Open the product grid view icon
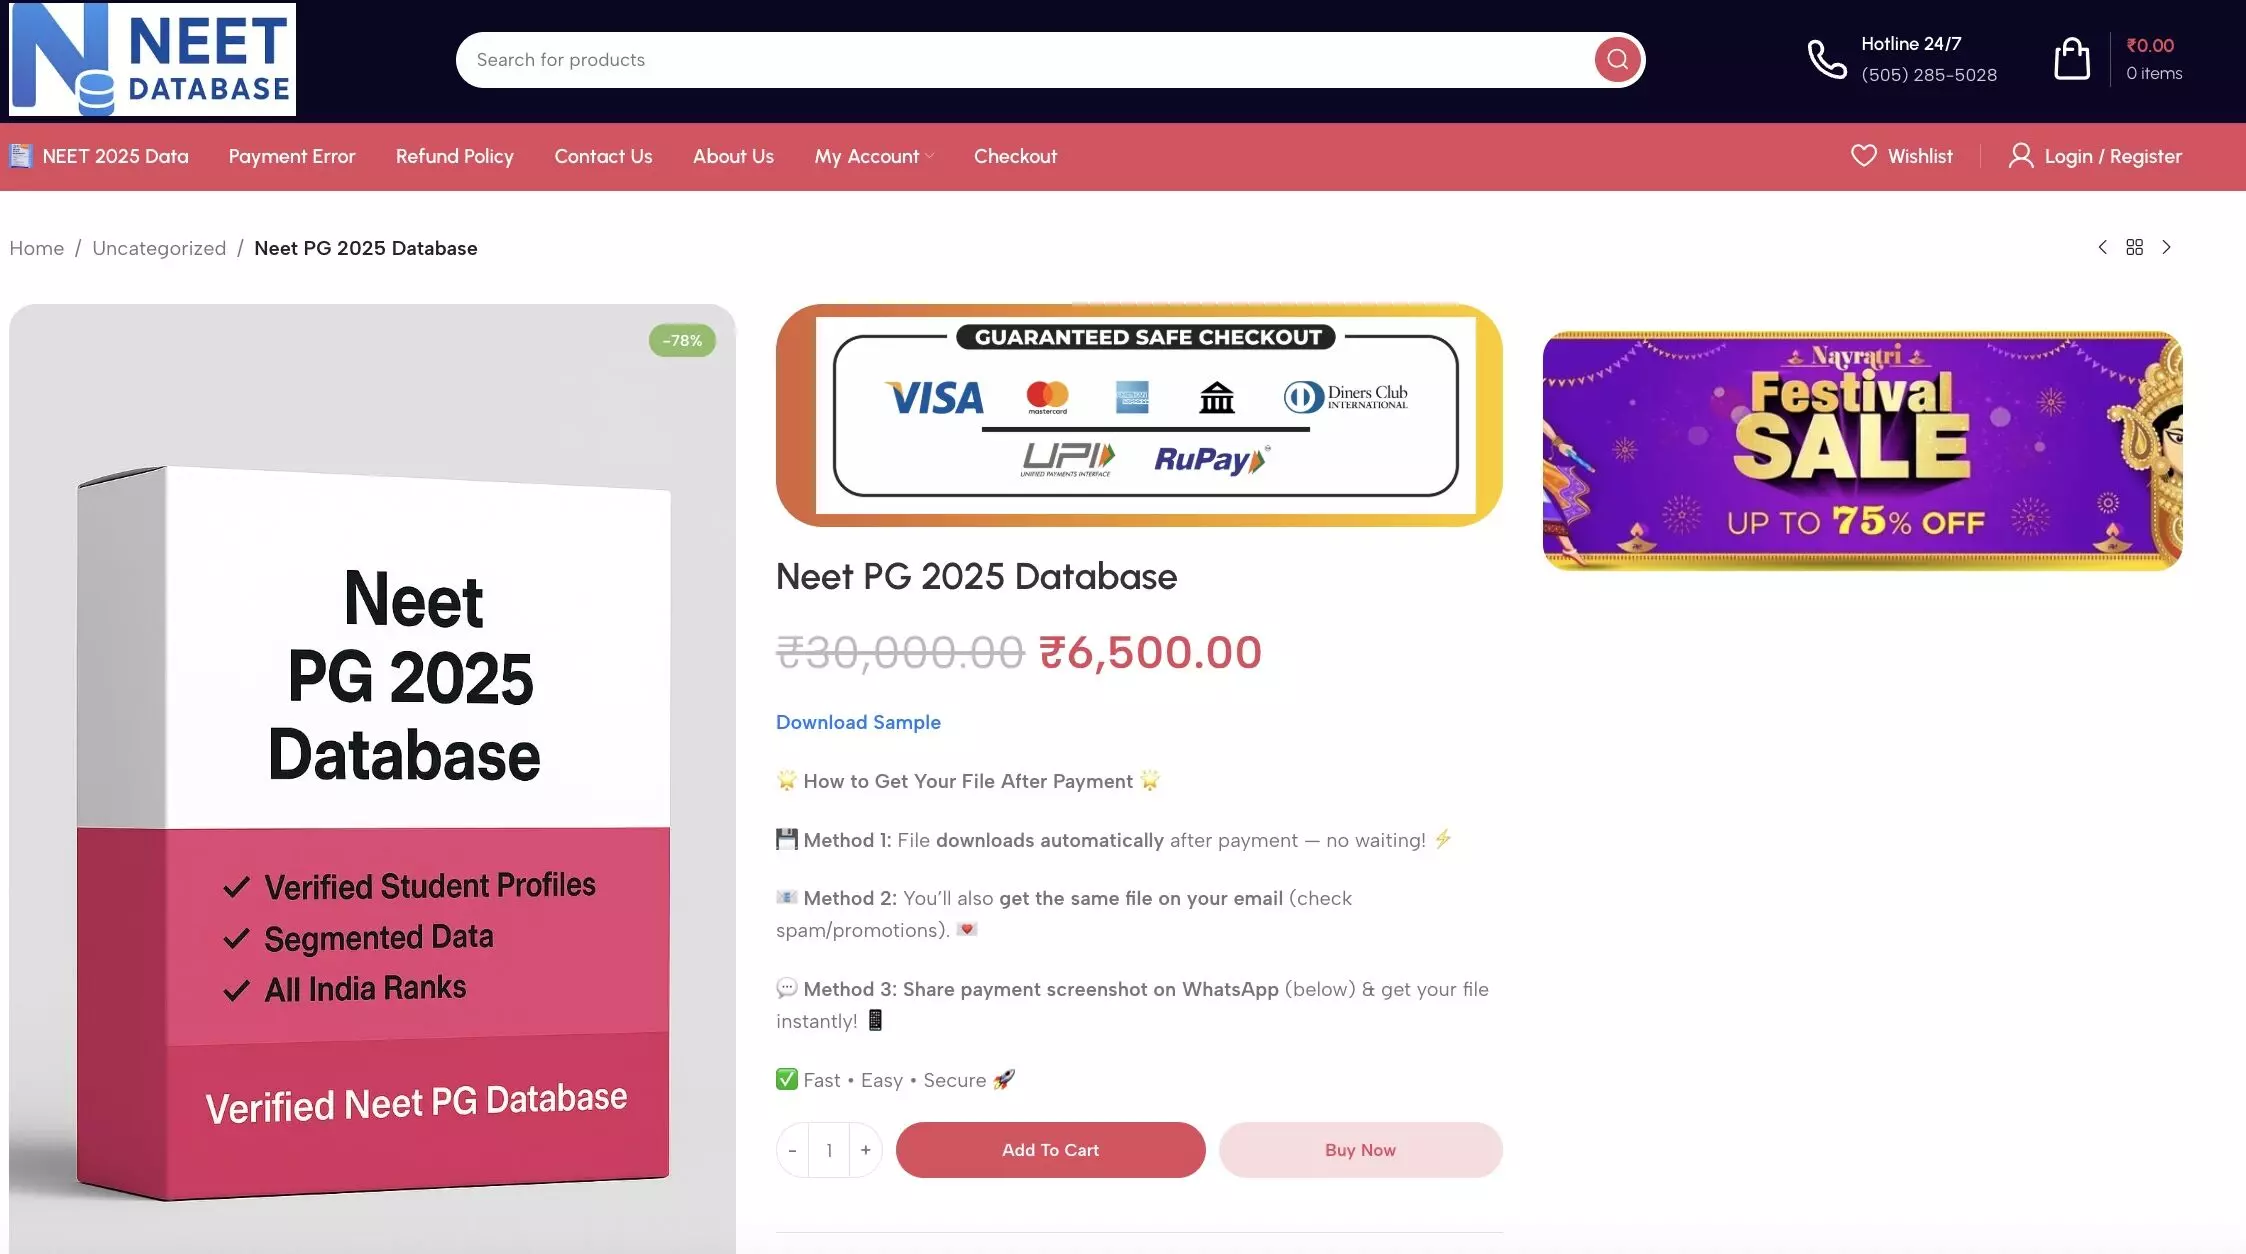Viewport: 2246px width, 1254px height. pyautogui.click(x=2134, y=247)
